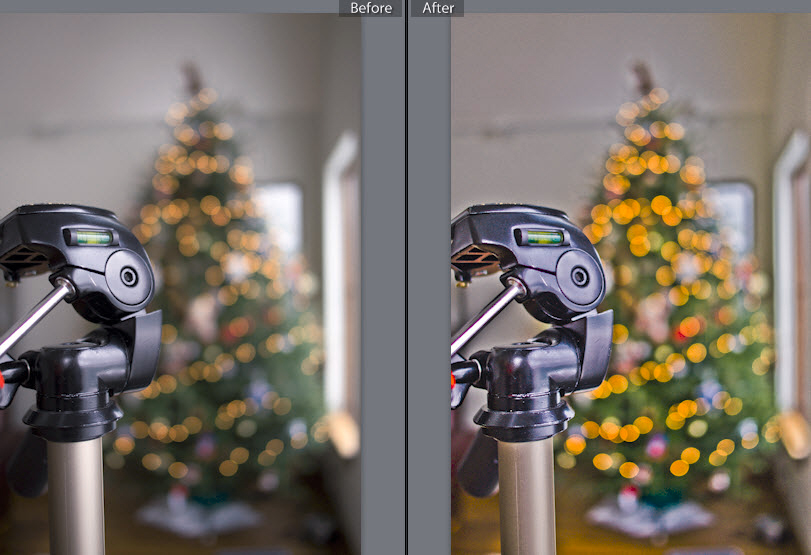Click the Before label
Viewport: 811px width, 555px height.
point(370,8)
